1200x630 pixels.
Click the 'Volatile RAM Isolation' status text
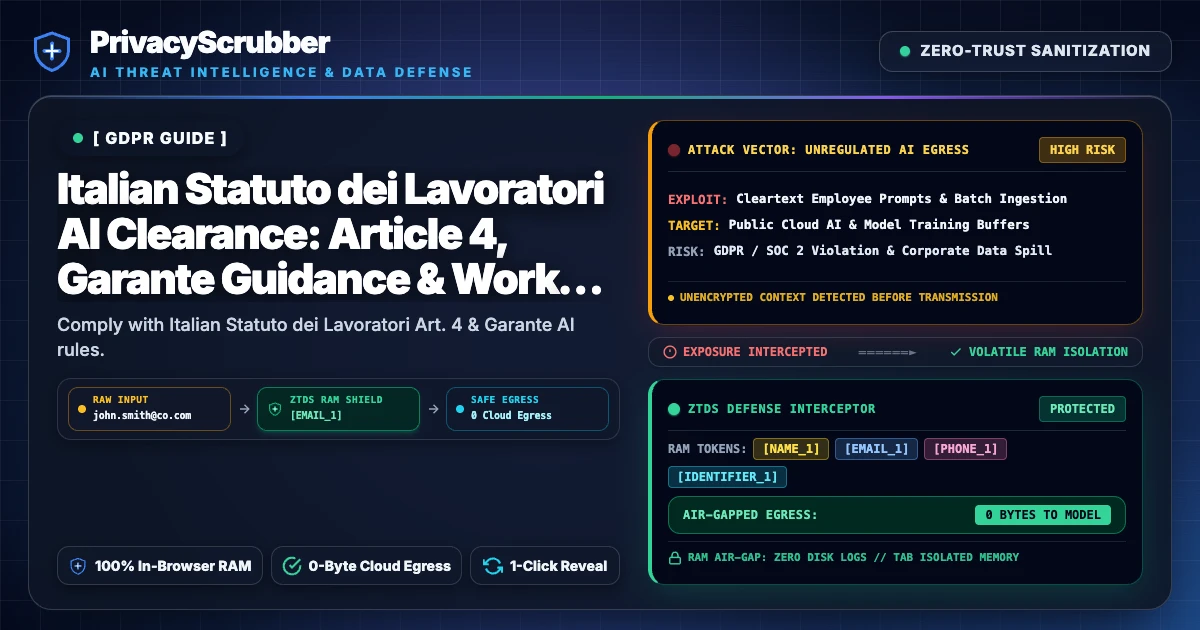(1048, 352)
